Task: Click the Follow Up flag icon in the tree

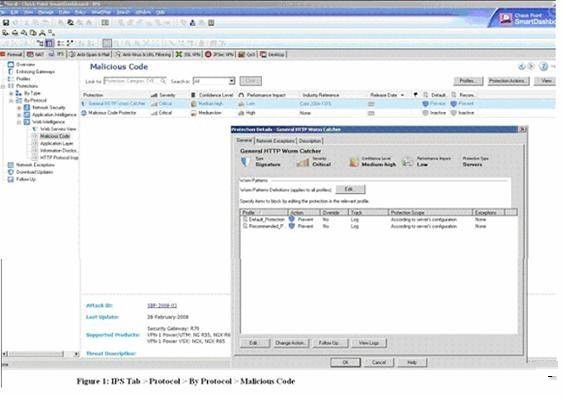Action: (x=11, y=179)
